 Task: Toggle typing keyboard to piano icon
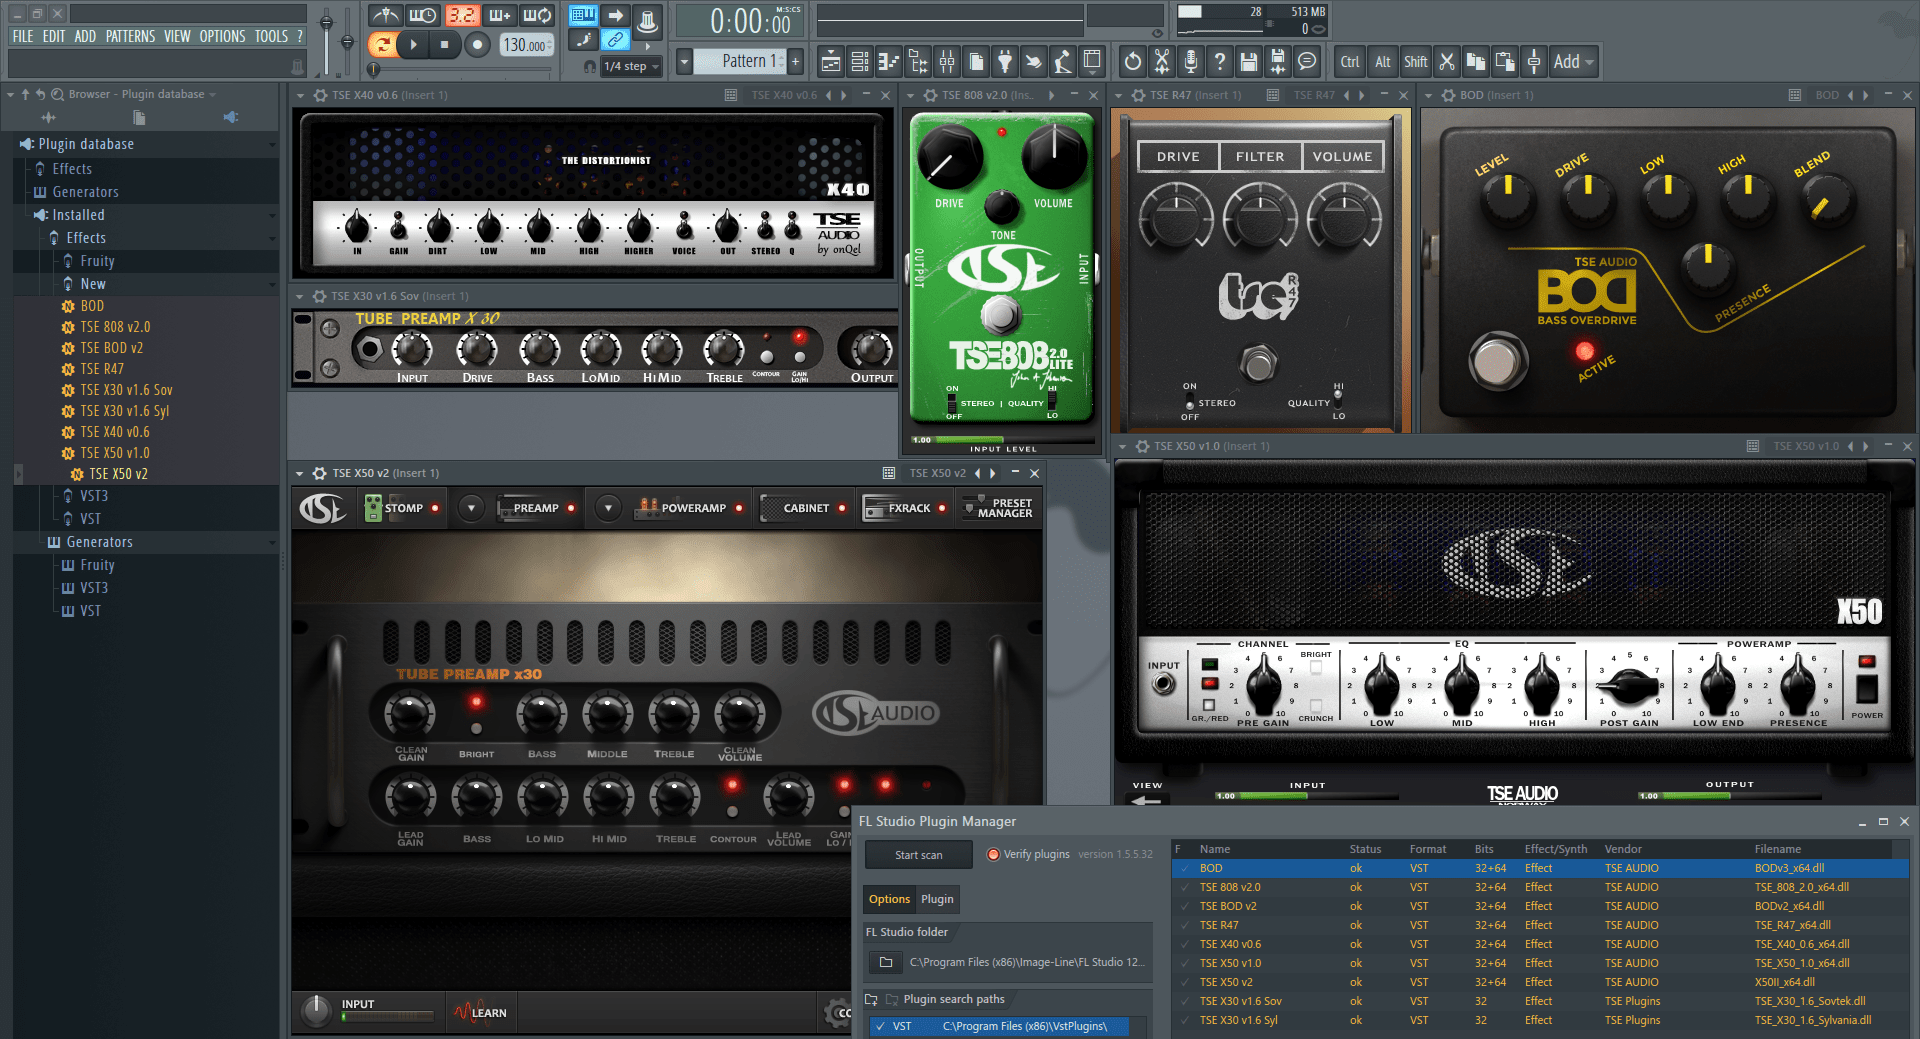[x=583, y=15]
